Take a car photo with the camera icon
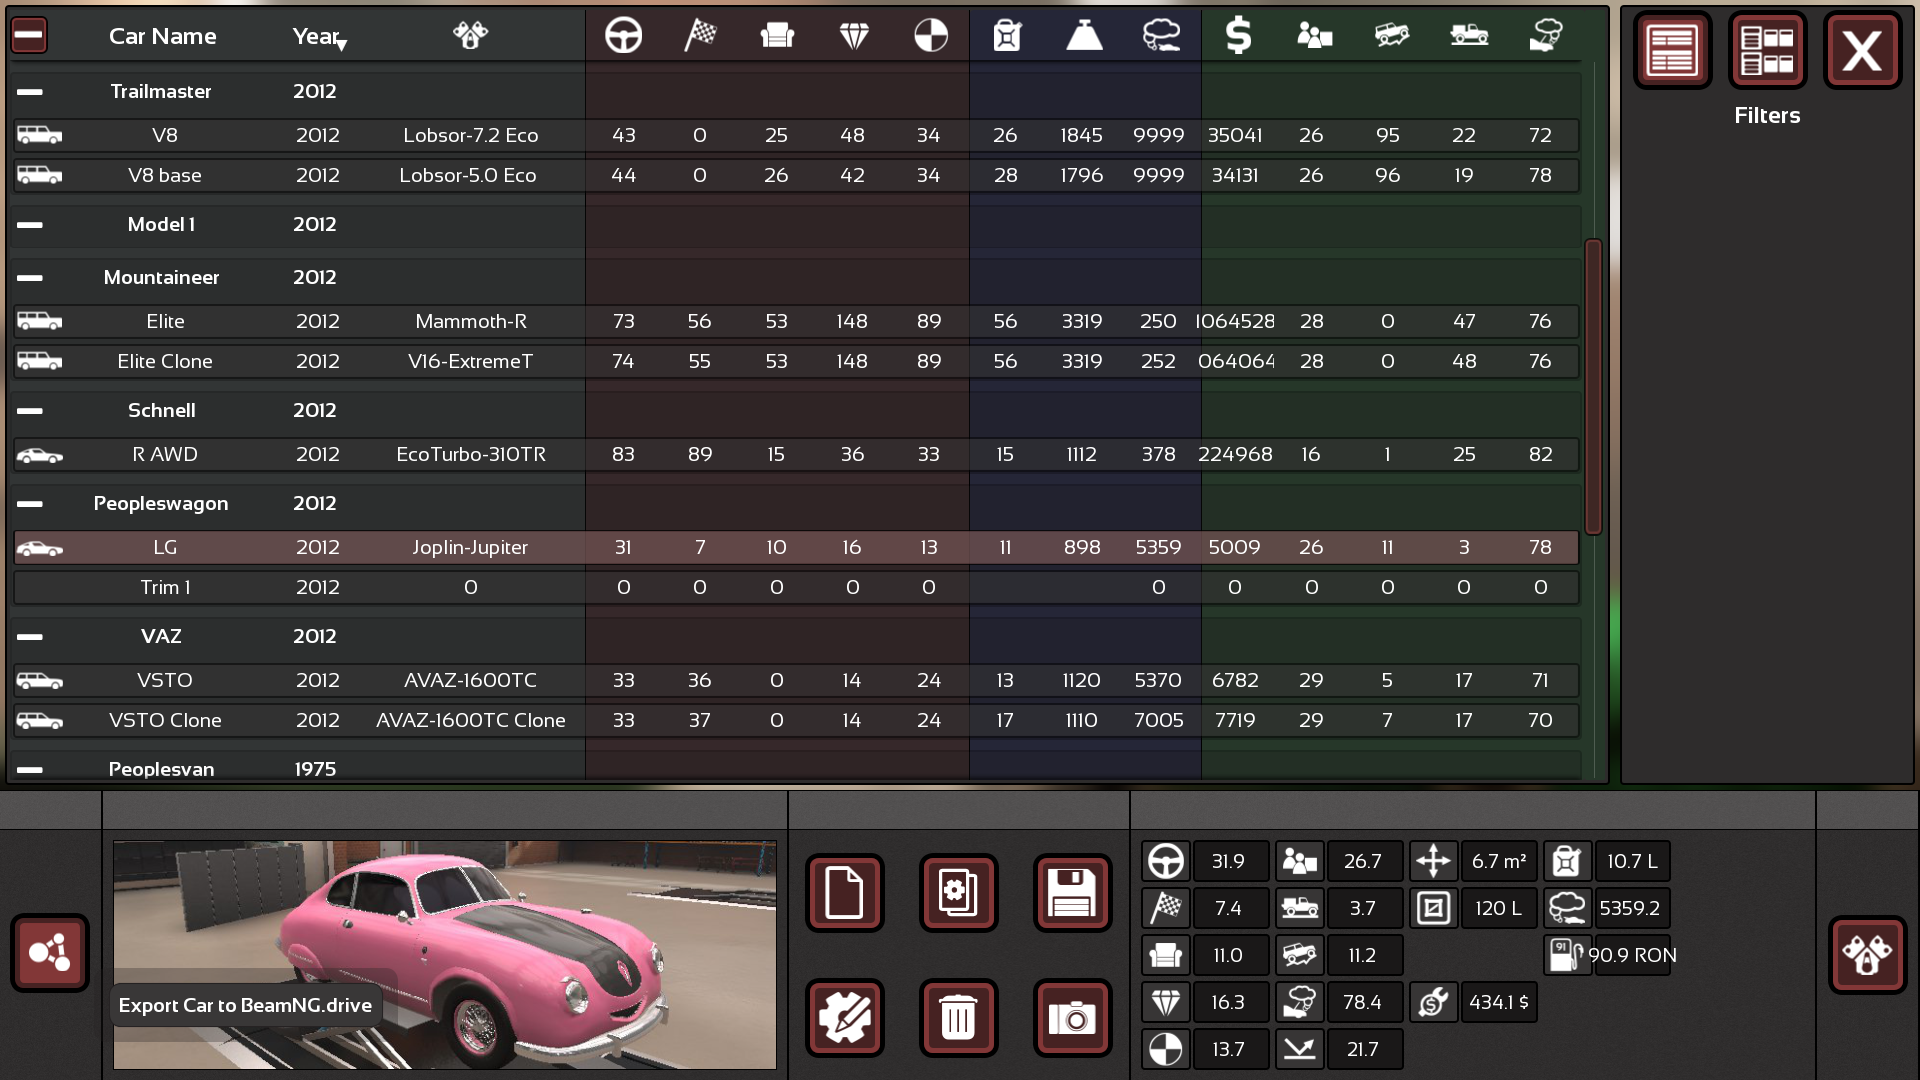 point(1072,1018)
